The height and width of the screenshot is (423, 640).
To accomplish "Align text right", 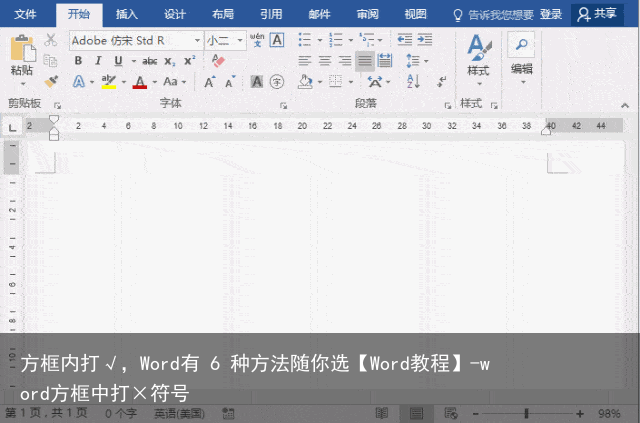I will coord(345,61).
